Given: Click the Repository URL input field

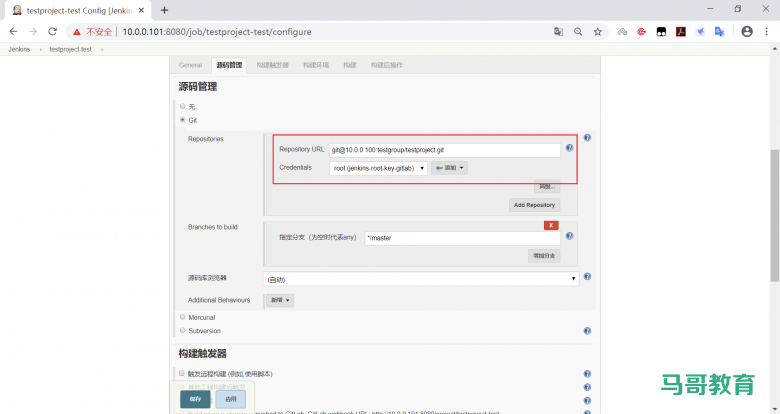Looking at the screenshot, I should click(x=445, y=150).
